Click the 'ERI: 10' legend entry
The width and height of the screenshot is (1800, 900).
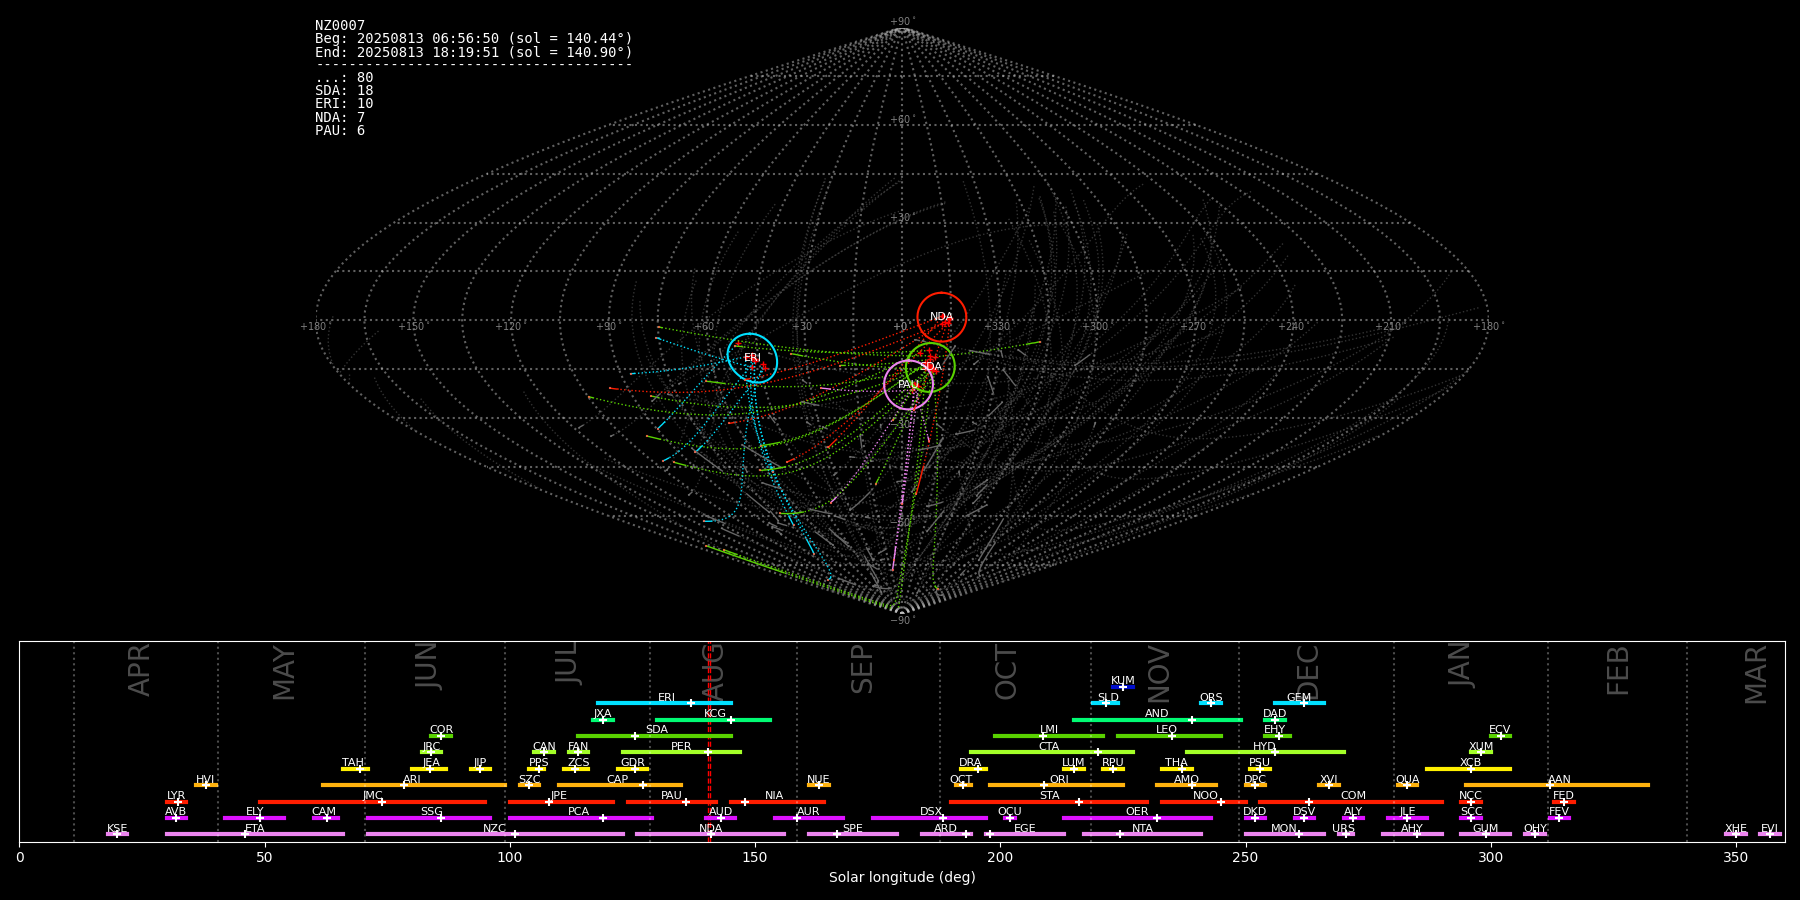tap(344, 104)
